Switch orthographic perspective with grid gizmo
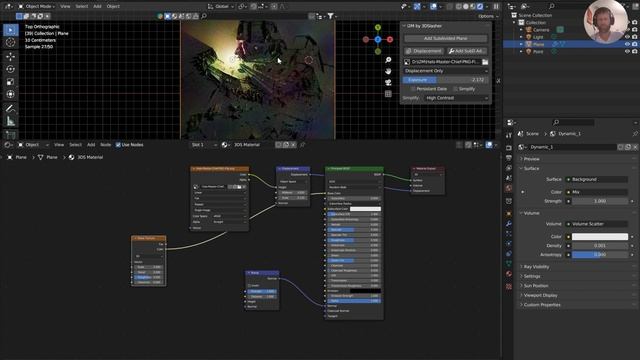The image size is (640, 360). click(388, 94)
